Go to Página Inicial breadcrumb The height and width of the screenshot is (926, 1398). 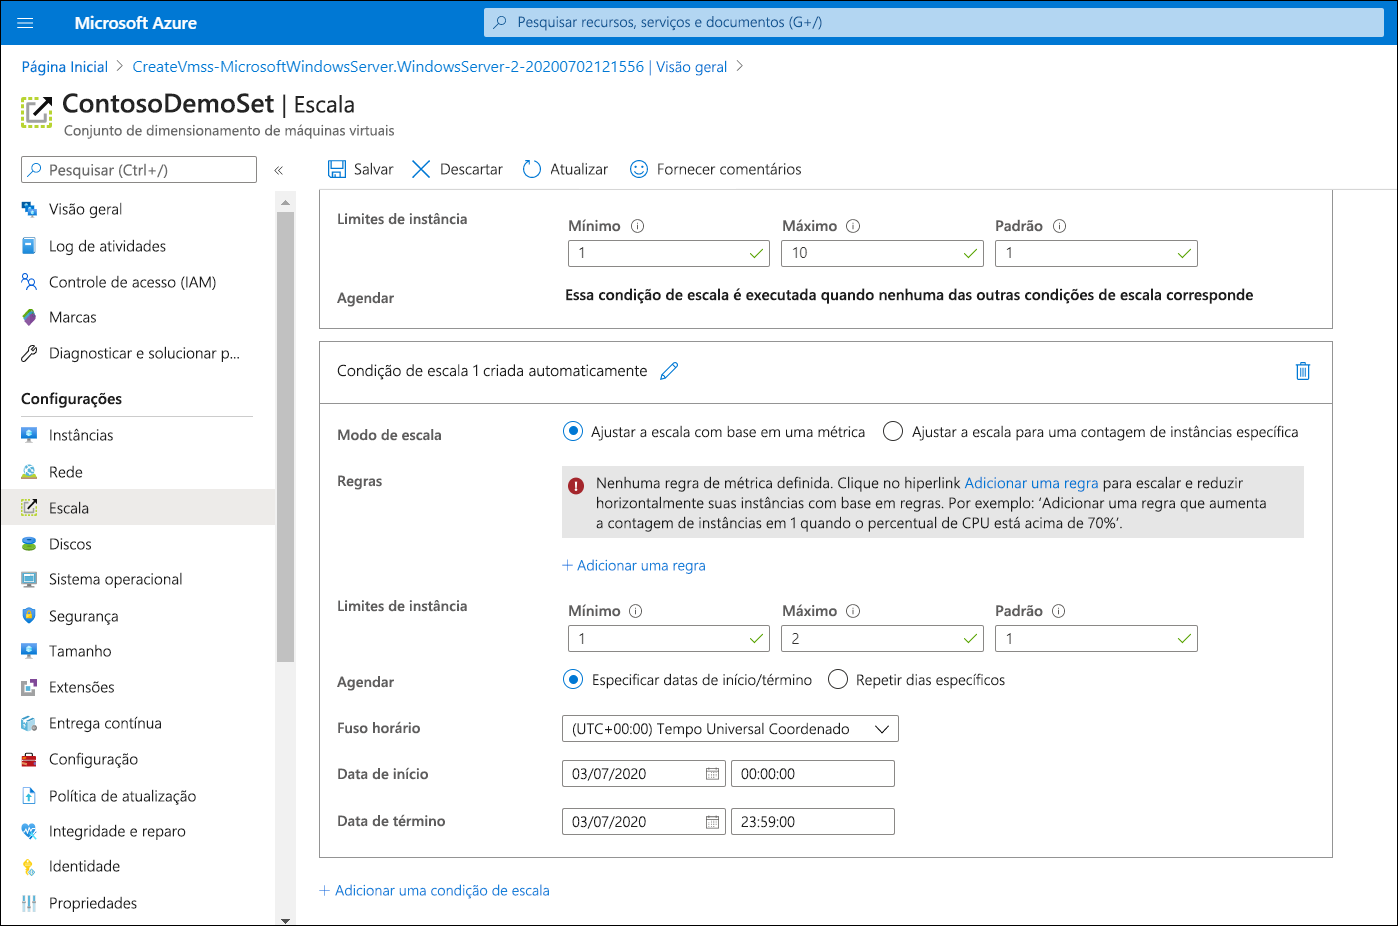pos(65,67)
